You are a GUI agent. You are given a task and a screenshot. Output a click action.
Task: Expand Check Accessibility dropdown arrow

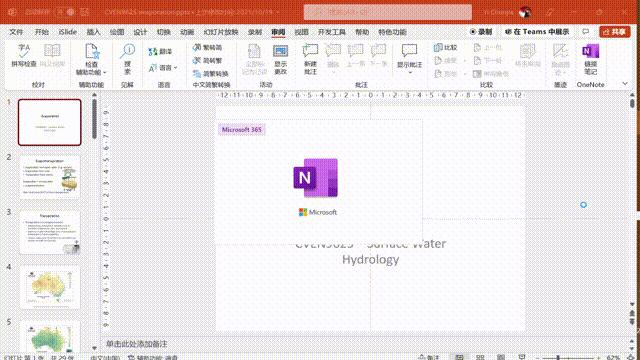point(104,72)
